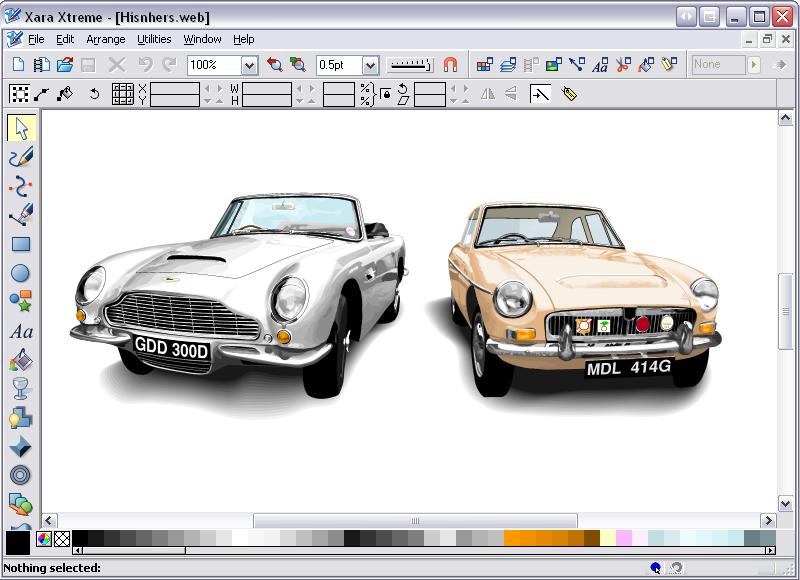Open the 0.5pt line width dropdown

point(370,65)
